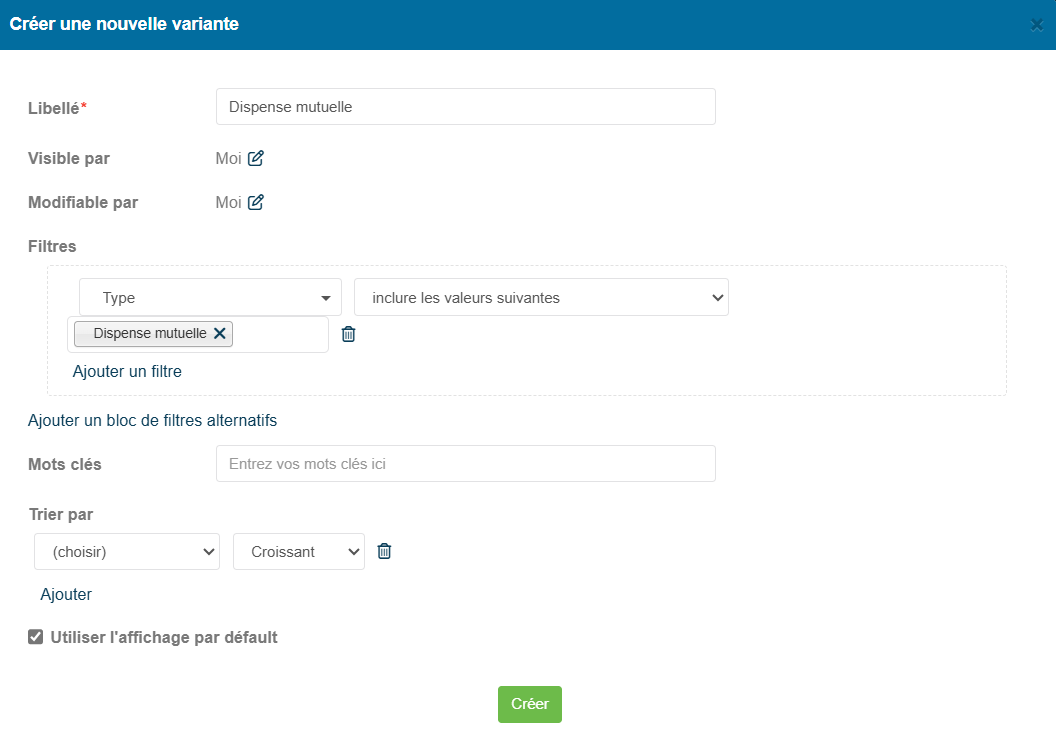The width and height of the screenshot is (1056, 746).
Task: Select the 'Dispense mutuelle' filter tag chip
Action: [148, 334]
